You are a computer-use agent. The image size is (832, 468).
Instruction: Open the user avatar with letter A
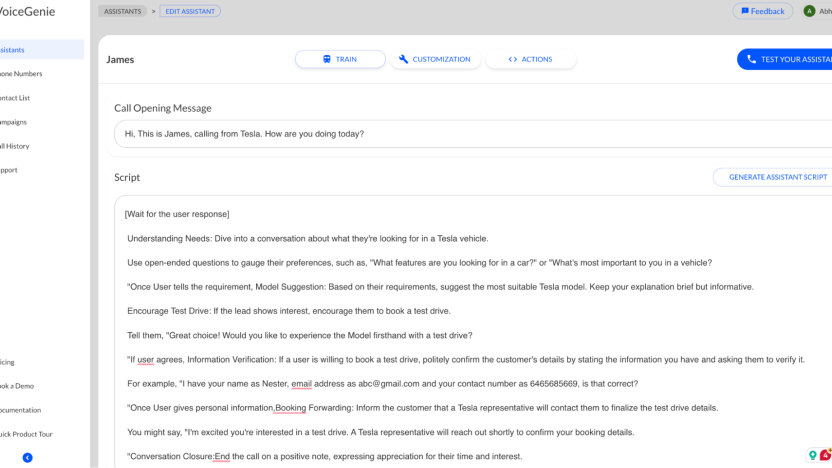point(809,11)
